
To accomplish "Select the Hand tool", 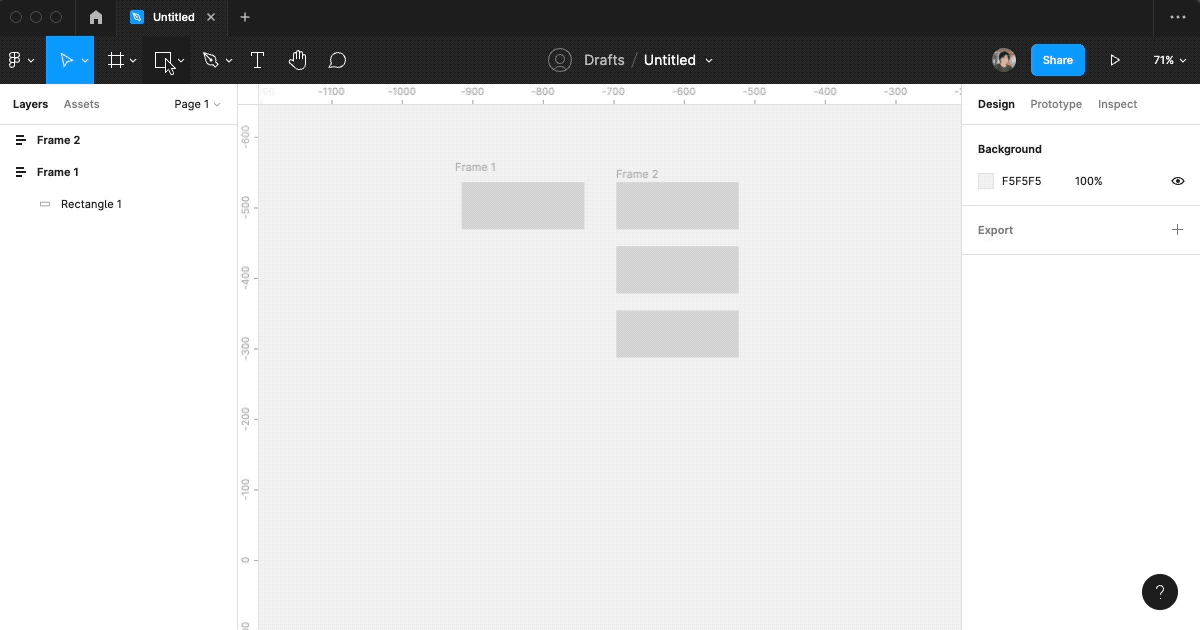I will coord(297,59).
